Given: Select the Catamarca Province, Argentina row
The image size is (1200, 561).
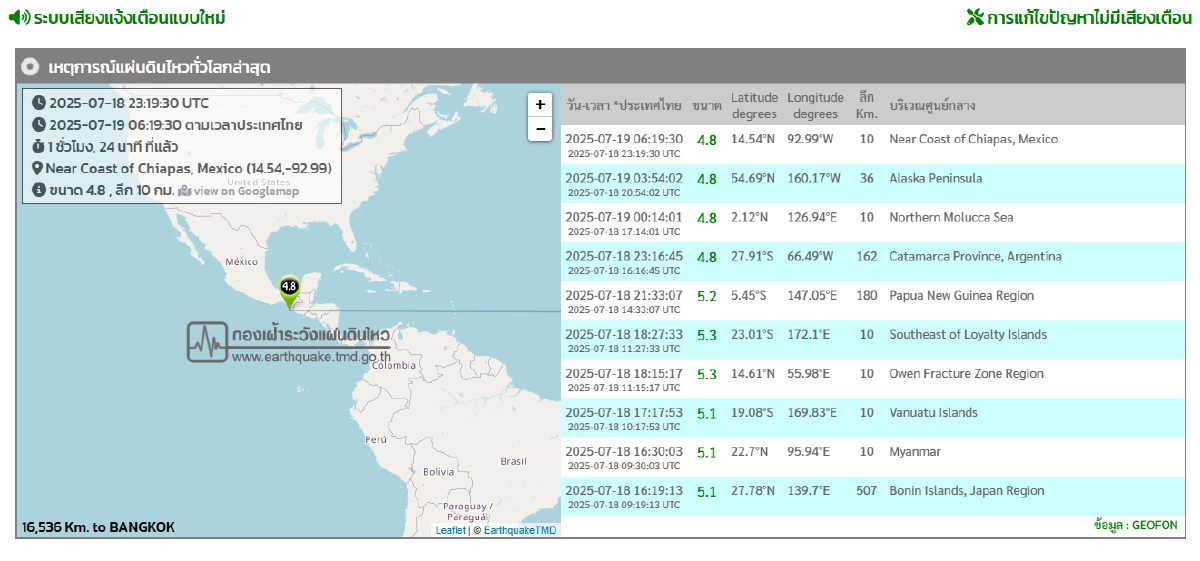Looking at the screenshot, I should [x=873, y=261].
